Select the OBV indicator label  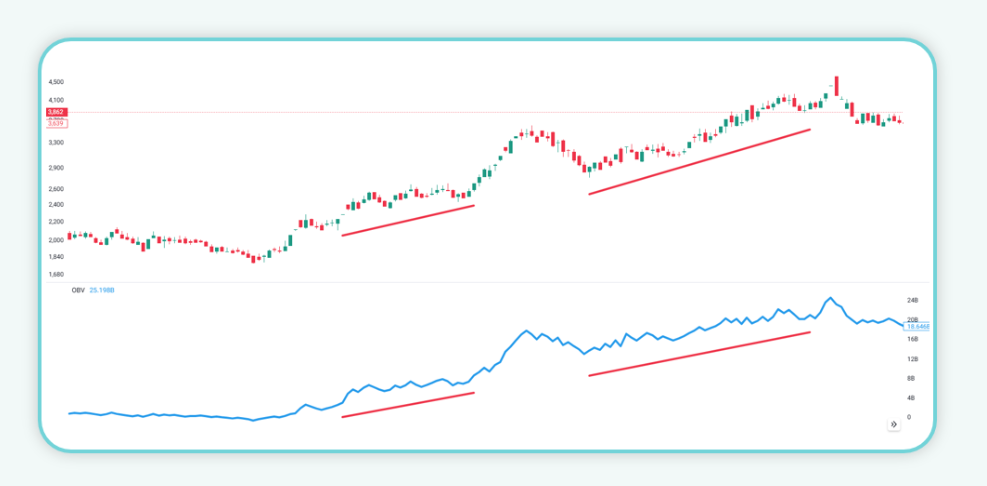[77, 291]
